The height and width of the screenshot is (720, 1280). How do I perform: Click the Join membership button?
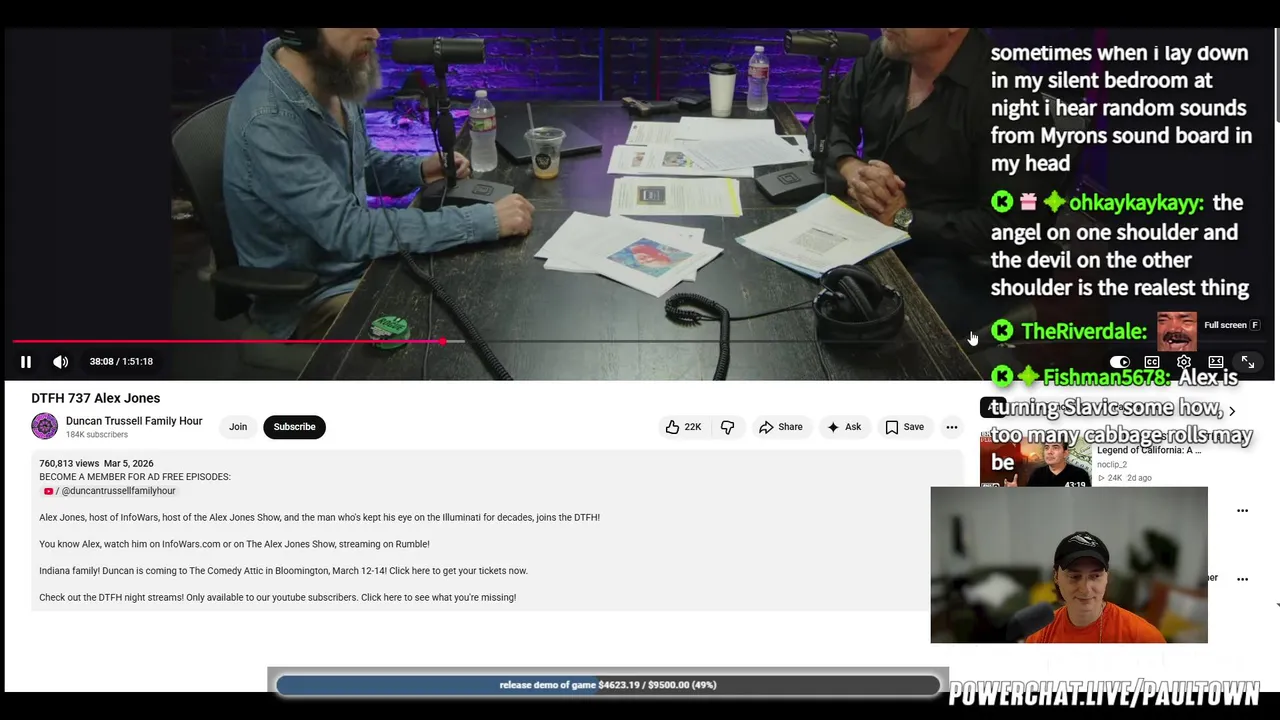(x=238, y=427)
